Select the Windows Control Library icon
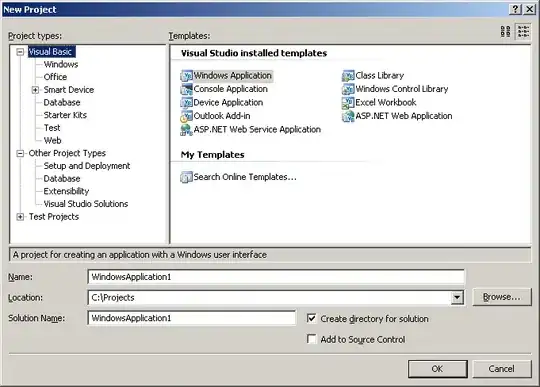Viewport: 540px width, 387px height. [348, 89]
